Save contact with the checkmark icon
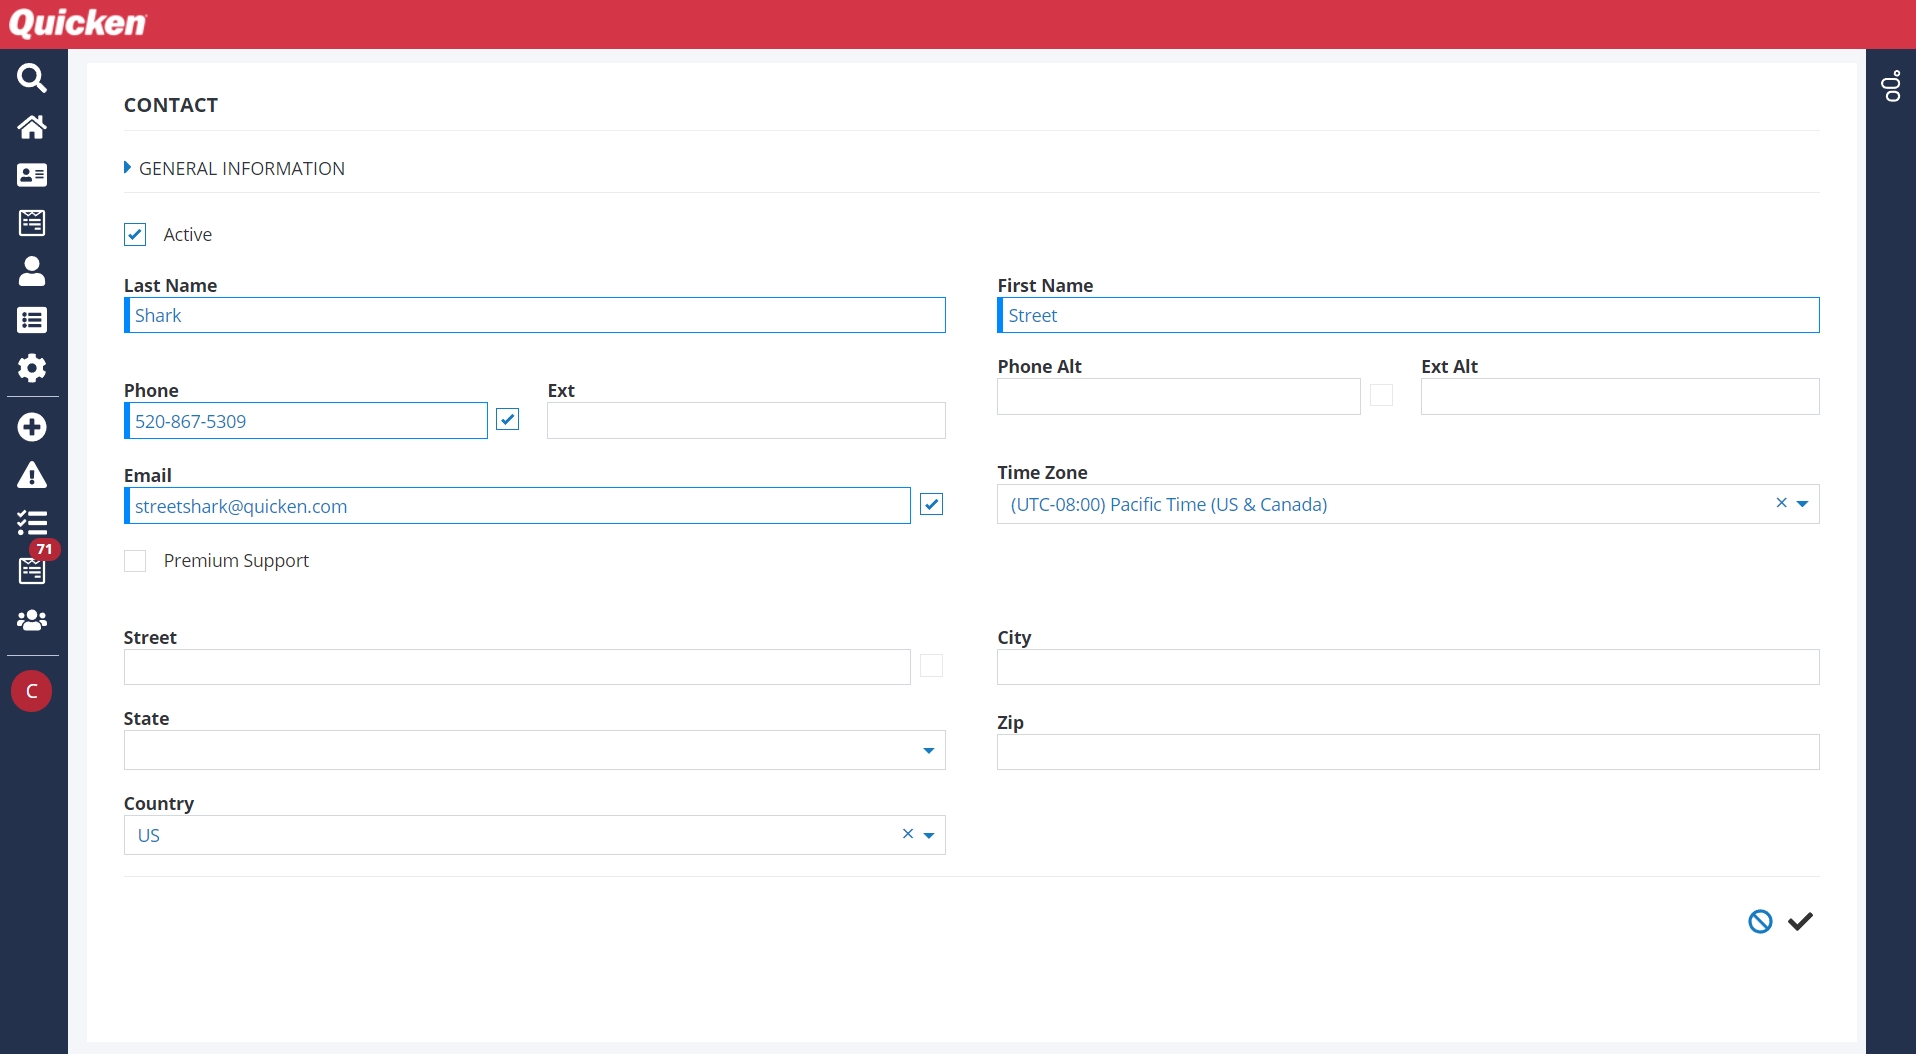The width and height of the screenshot is (1916, 1054). click(x=1800, y=922)
